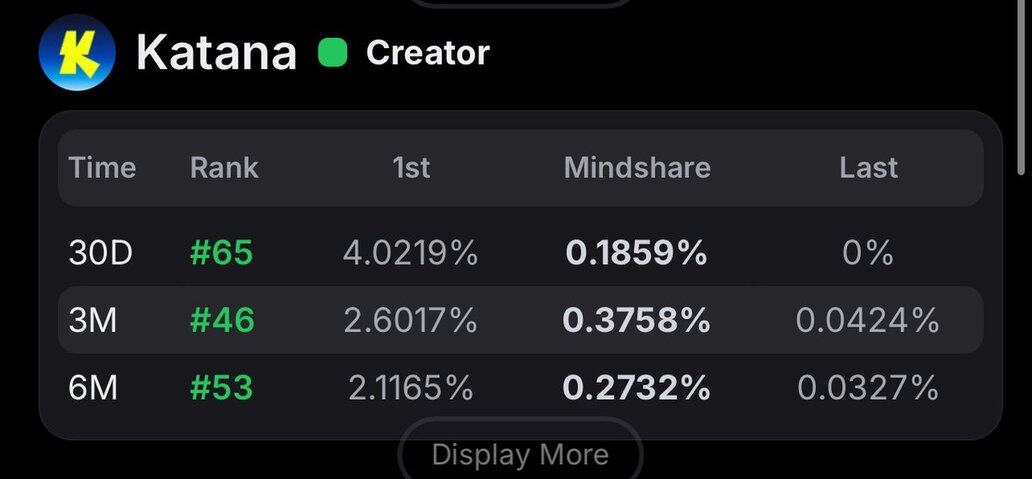This screenshot has height=479, width=1032.
Task: Sort by the 1st column header
Action: pos(411,168)
